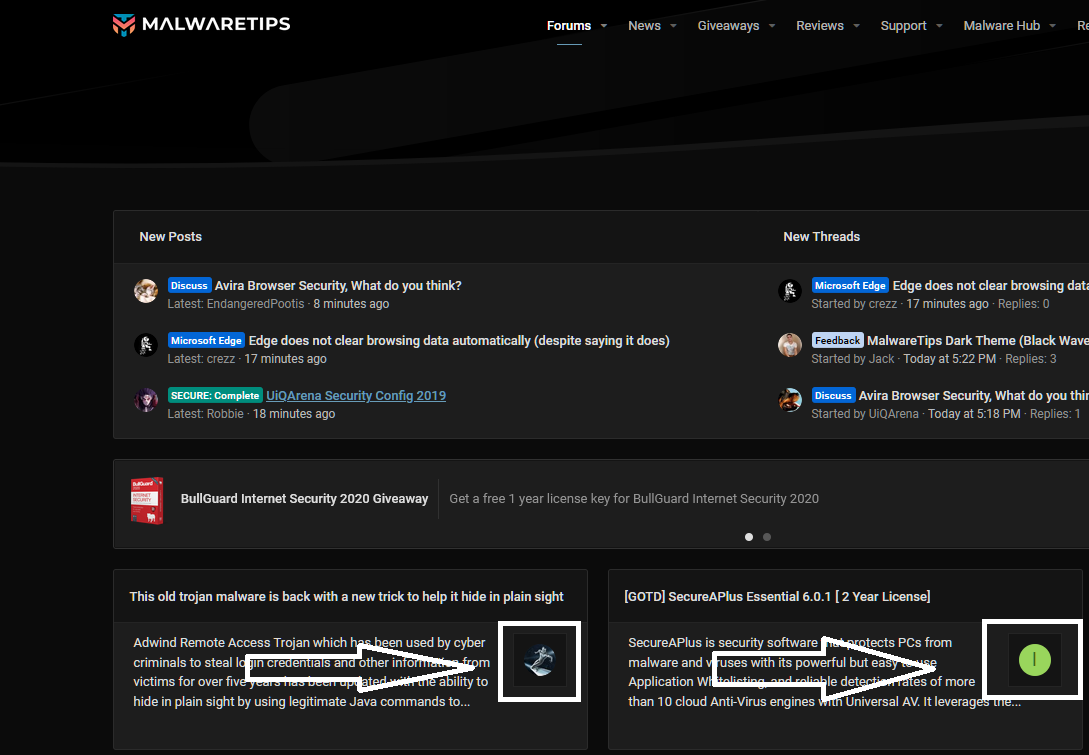Viewport: 1089px width, 755px height.
Task: Open crezz avatar in New Posts
Action: pyautogui.click(x=146, y=345)
